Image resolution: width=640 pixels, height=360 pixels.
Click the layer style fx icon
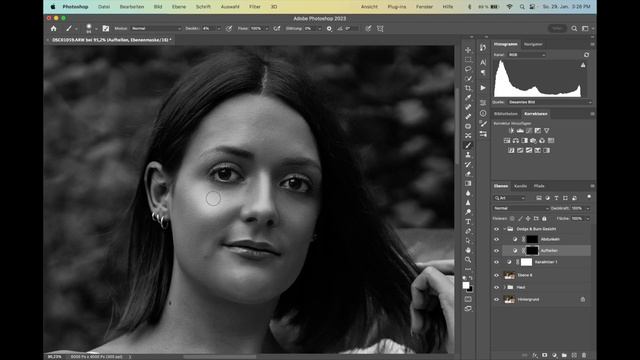tap(535, 356)
